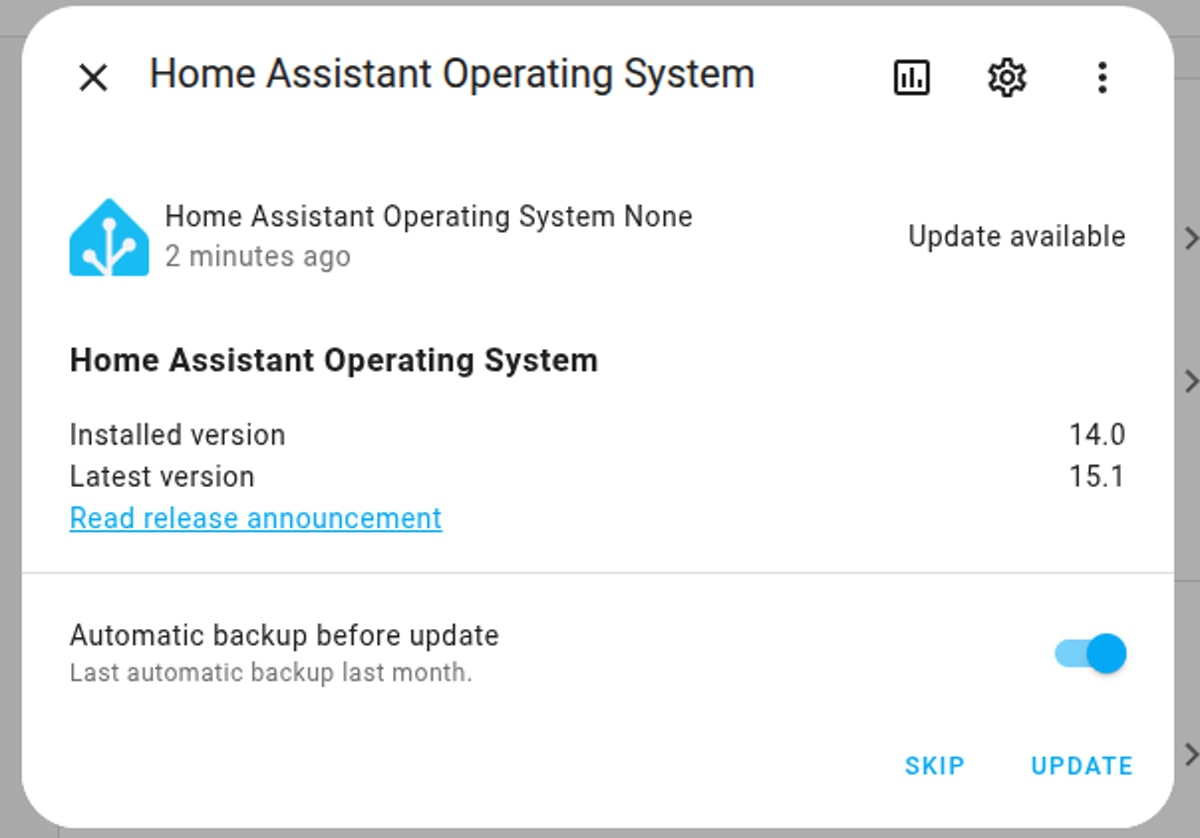This screenshot has height=838, width=1200.
Task: Open the three-dot overflow menu
Action: point(1102,77)
